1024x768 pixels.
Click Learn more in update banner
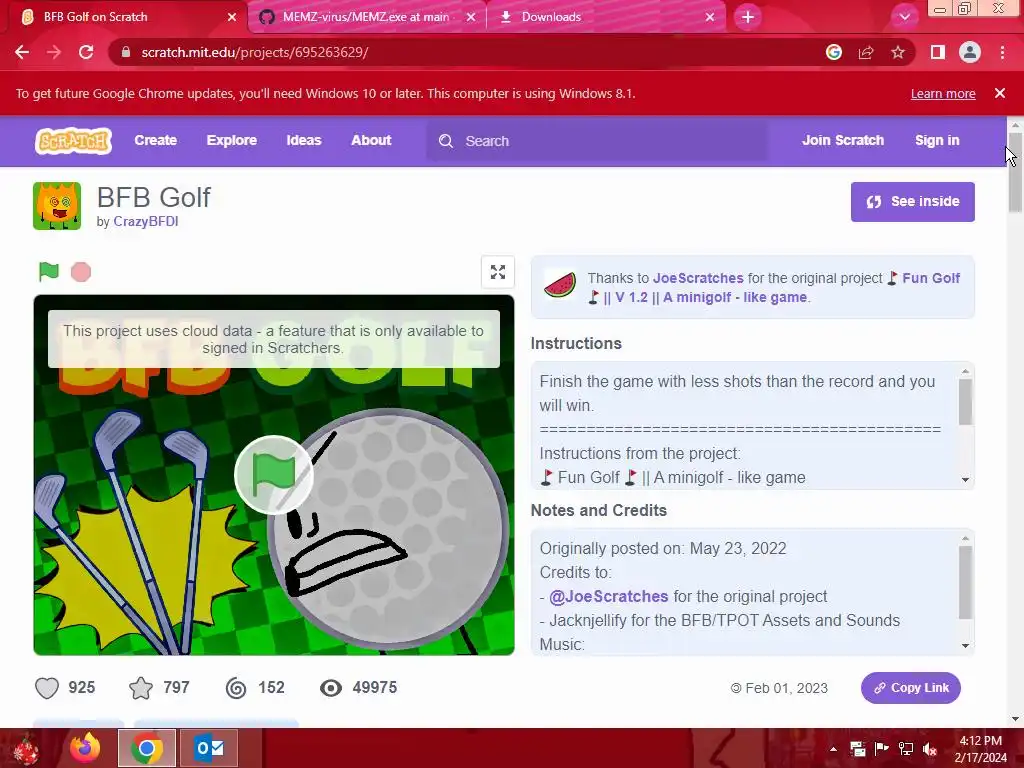point(943,93)
